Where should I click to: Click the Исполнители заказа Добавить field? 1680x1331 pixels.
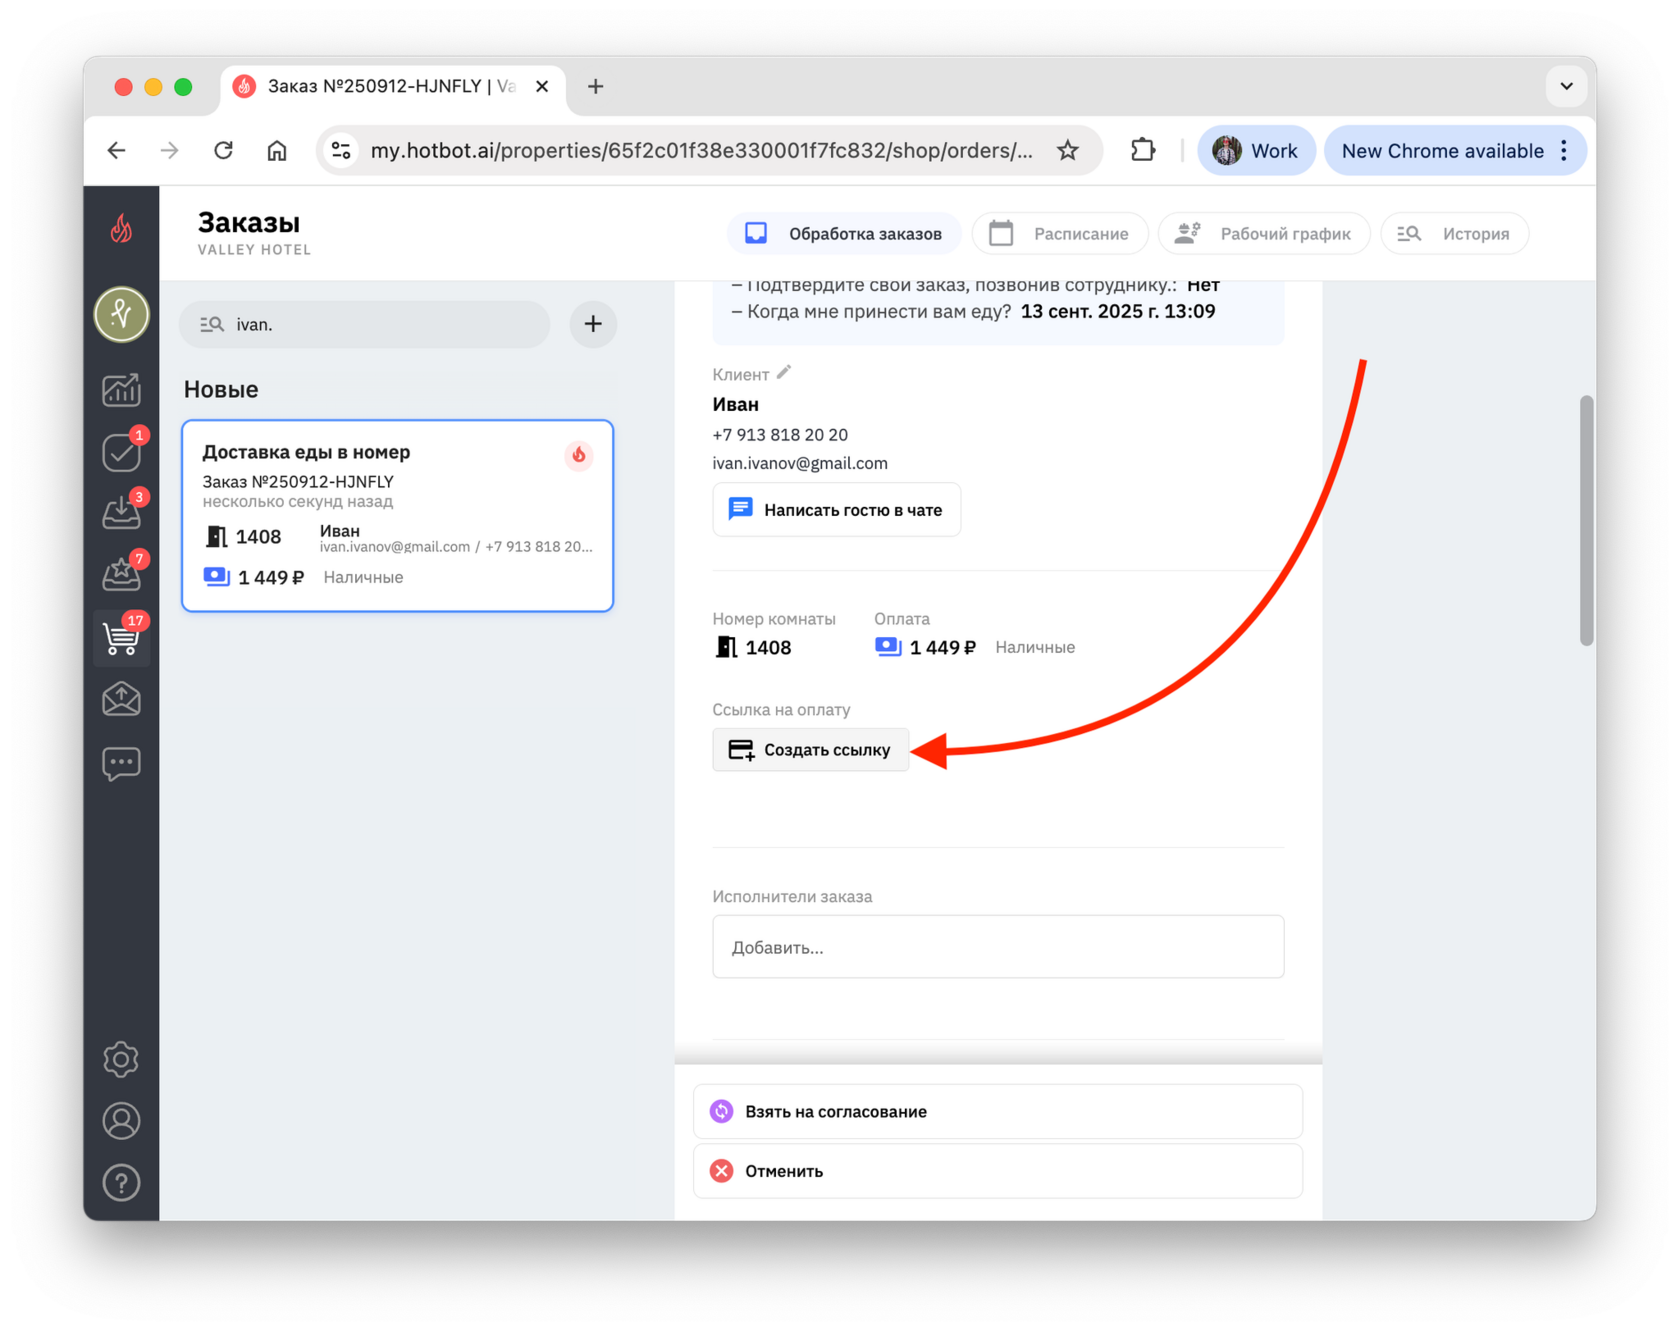[x=998, y=947]
